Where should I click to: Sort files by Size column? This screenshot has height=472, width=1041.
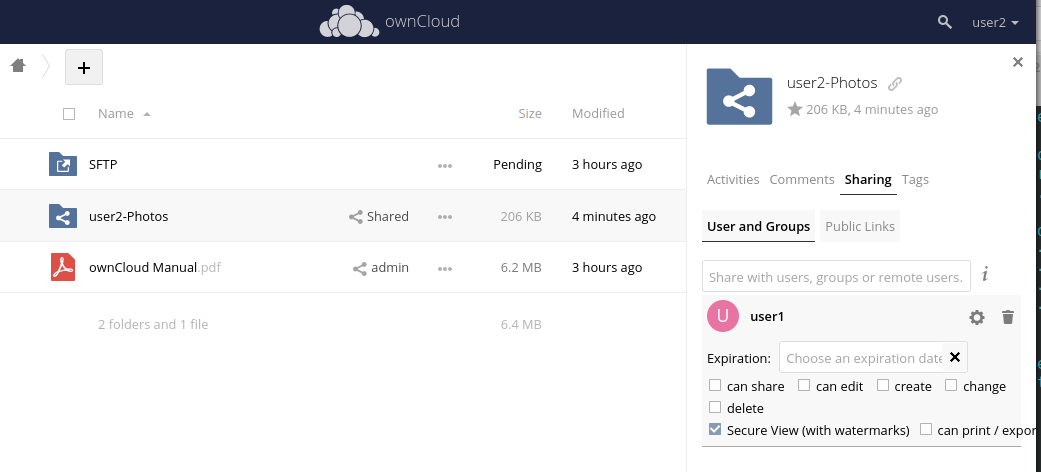pos(530,114)
